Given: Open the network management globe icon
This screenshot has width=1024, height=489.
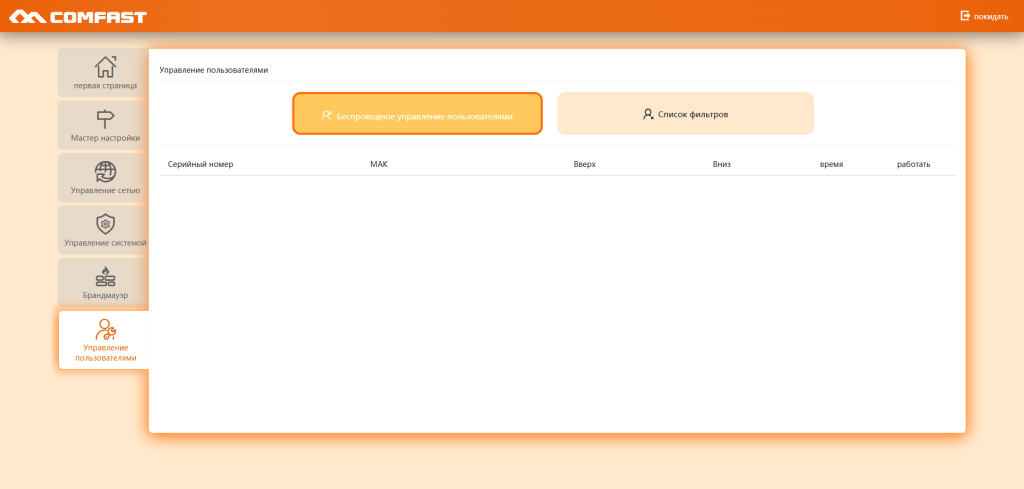Looking at the screenshot, I should 105,171.
